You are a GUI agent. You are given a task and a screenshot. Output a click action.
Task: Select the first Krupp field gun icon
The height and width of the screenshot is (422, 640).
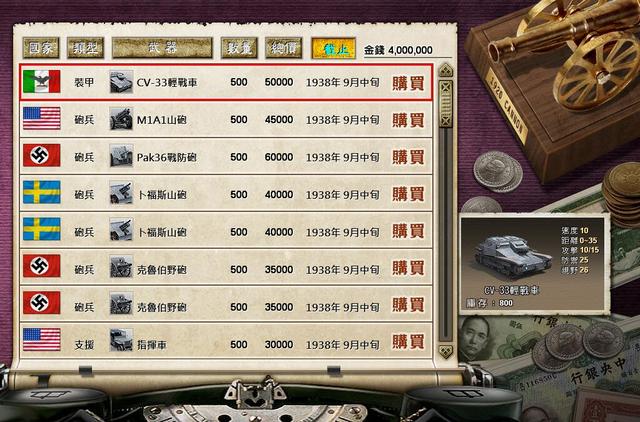point(121,267)
